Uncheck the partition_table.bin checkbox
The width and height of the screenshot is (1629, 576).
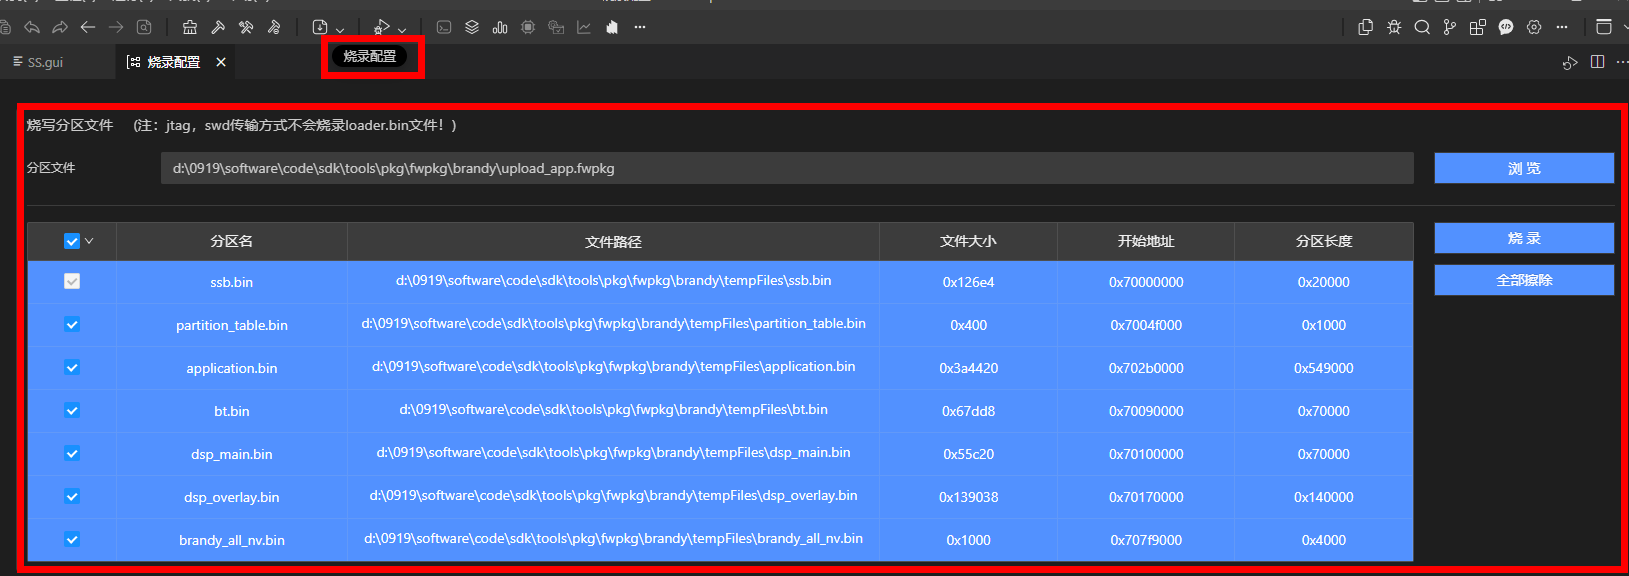(72, 324)
